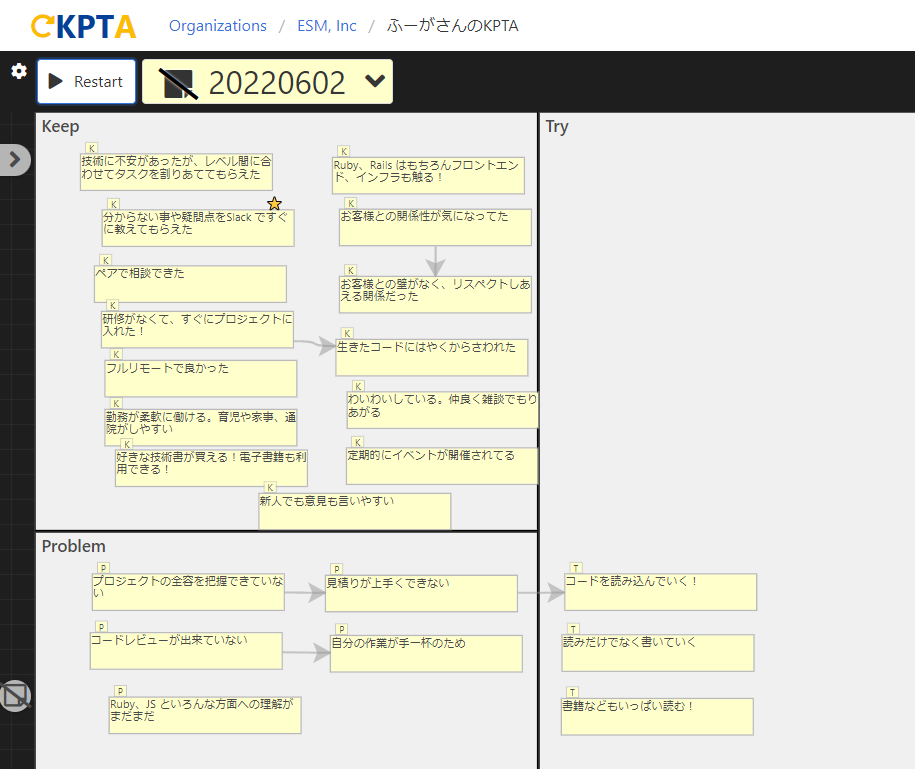Select note 自分の作業が手一杯のため
The image size is (915, 769).
pyautogui.click(x=426, y=654)
